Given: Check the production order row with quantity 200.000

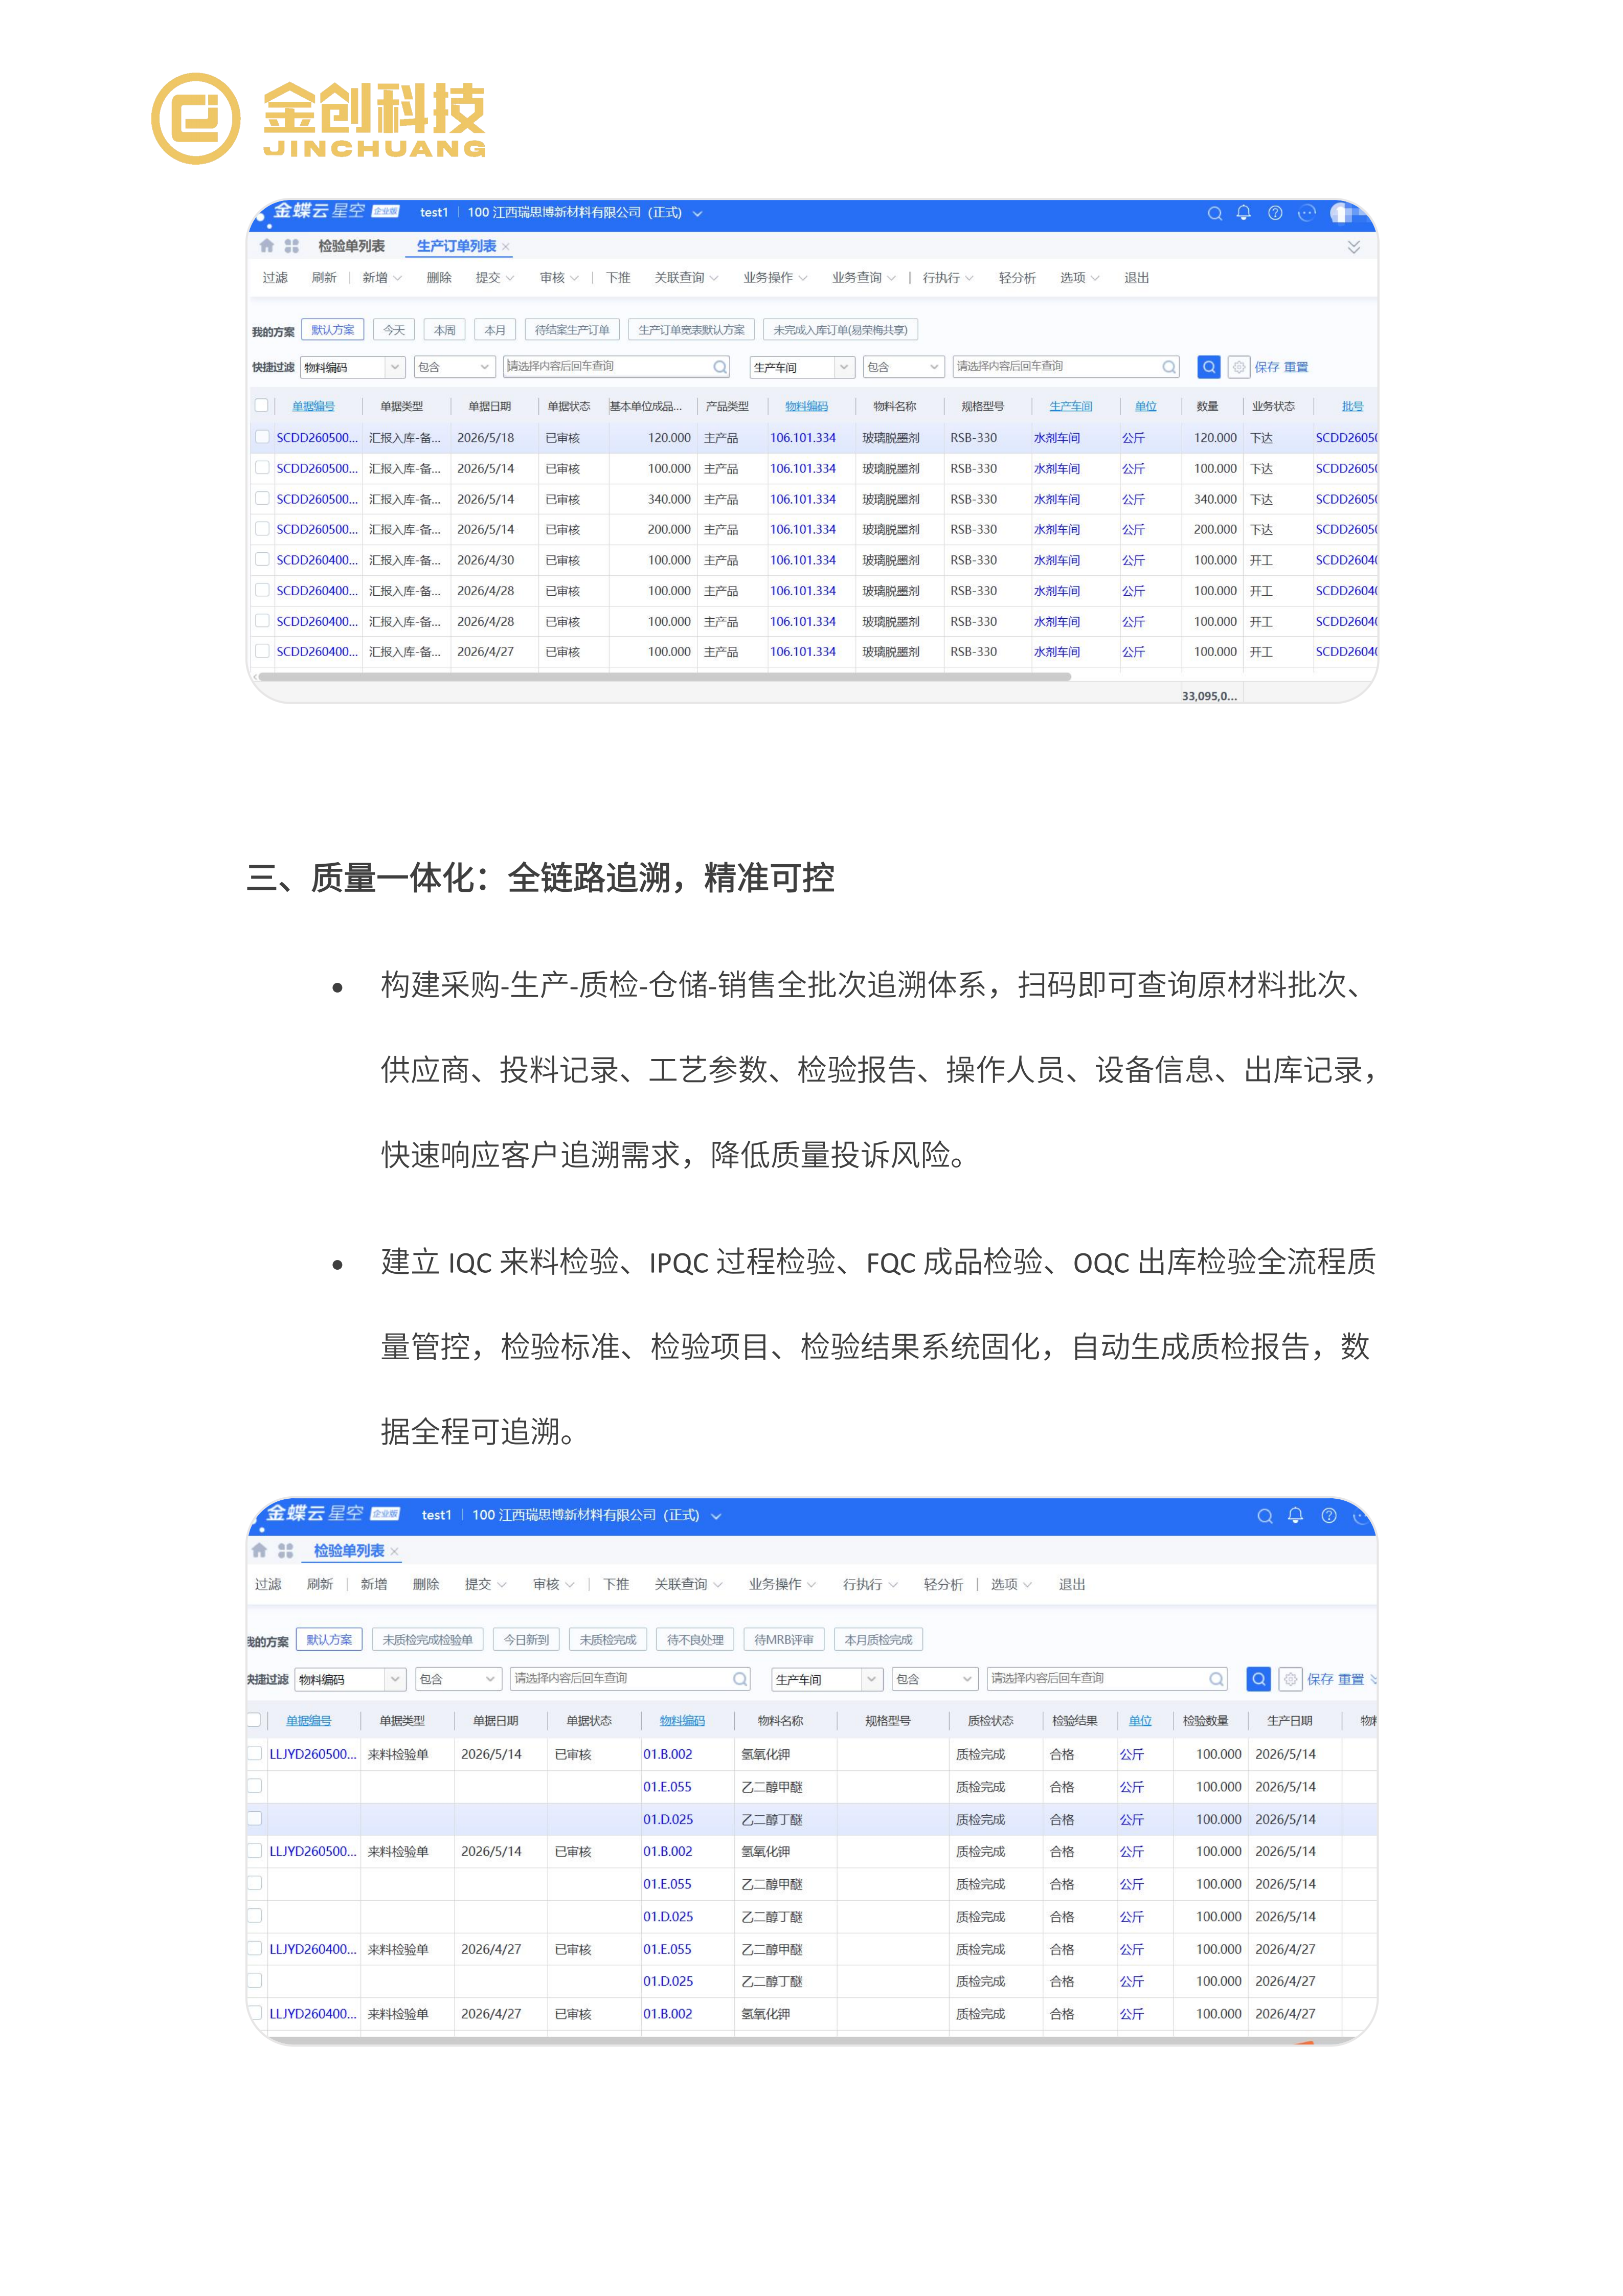Looking at the screenshot, I should [x=261, y=529].
